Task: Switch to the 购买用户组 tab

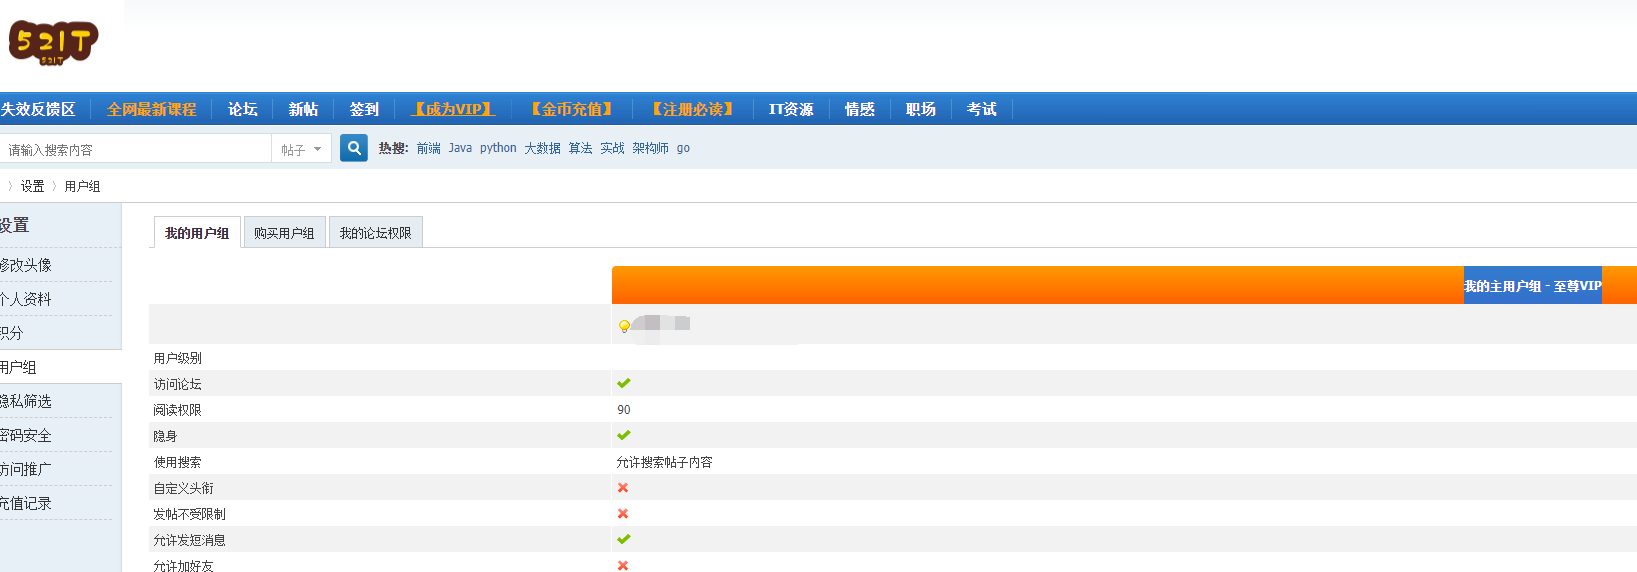Action: click(x=284, y=232)
